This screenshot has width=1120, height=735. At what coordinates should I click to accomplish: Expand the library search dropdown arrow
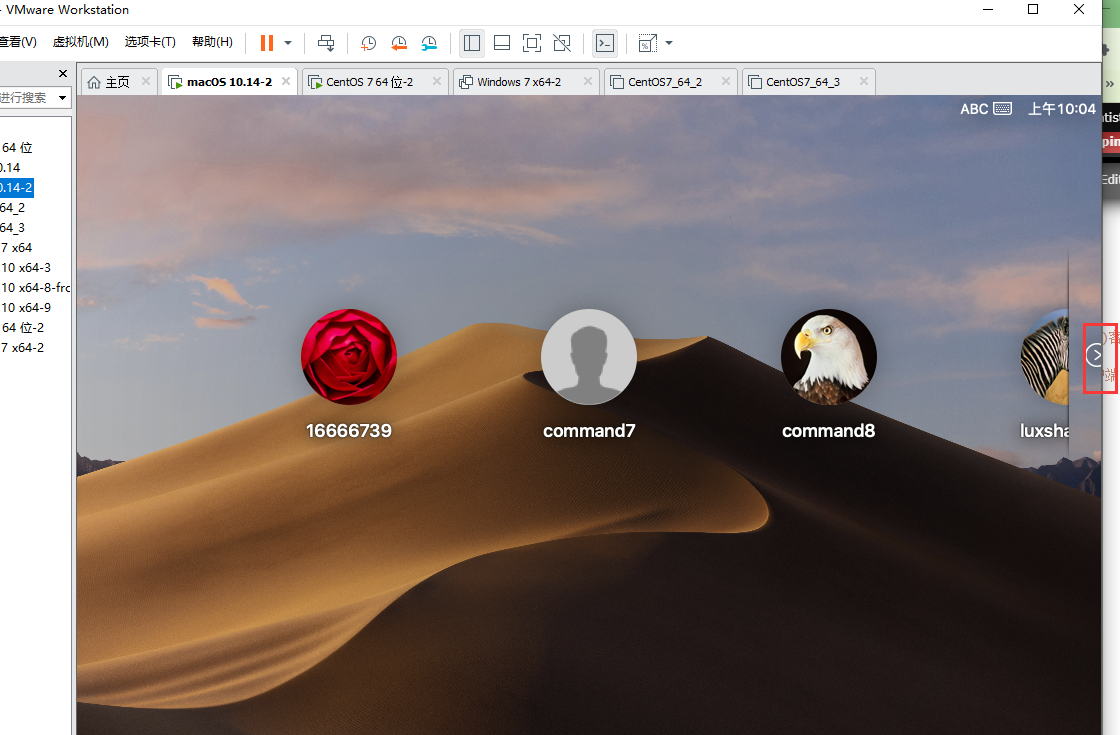click(x=63, y=97)
